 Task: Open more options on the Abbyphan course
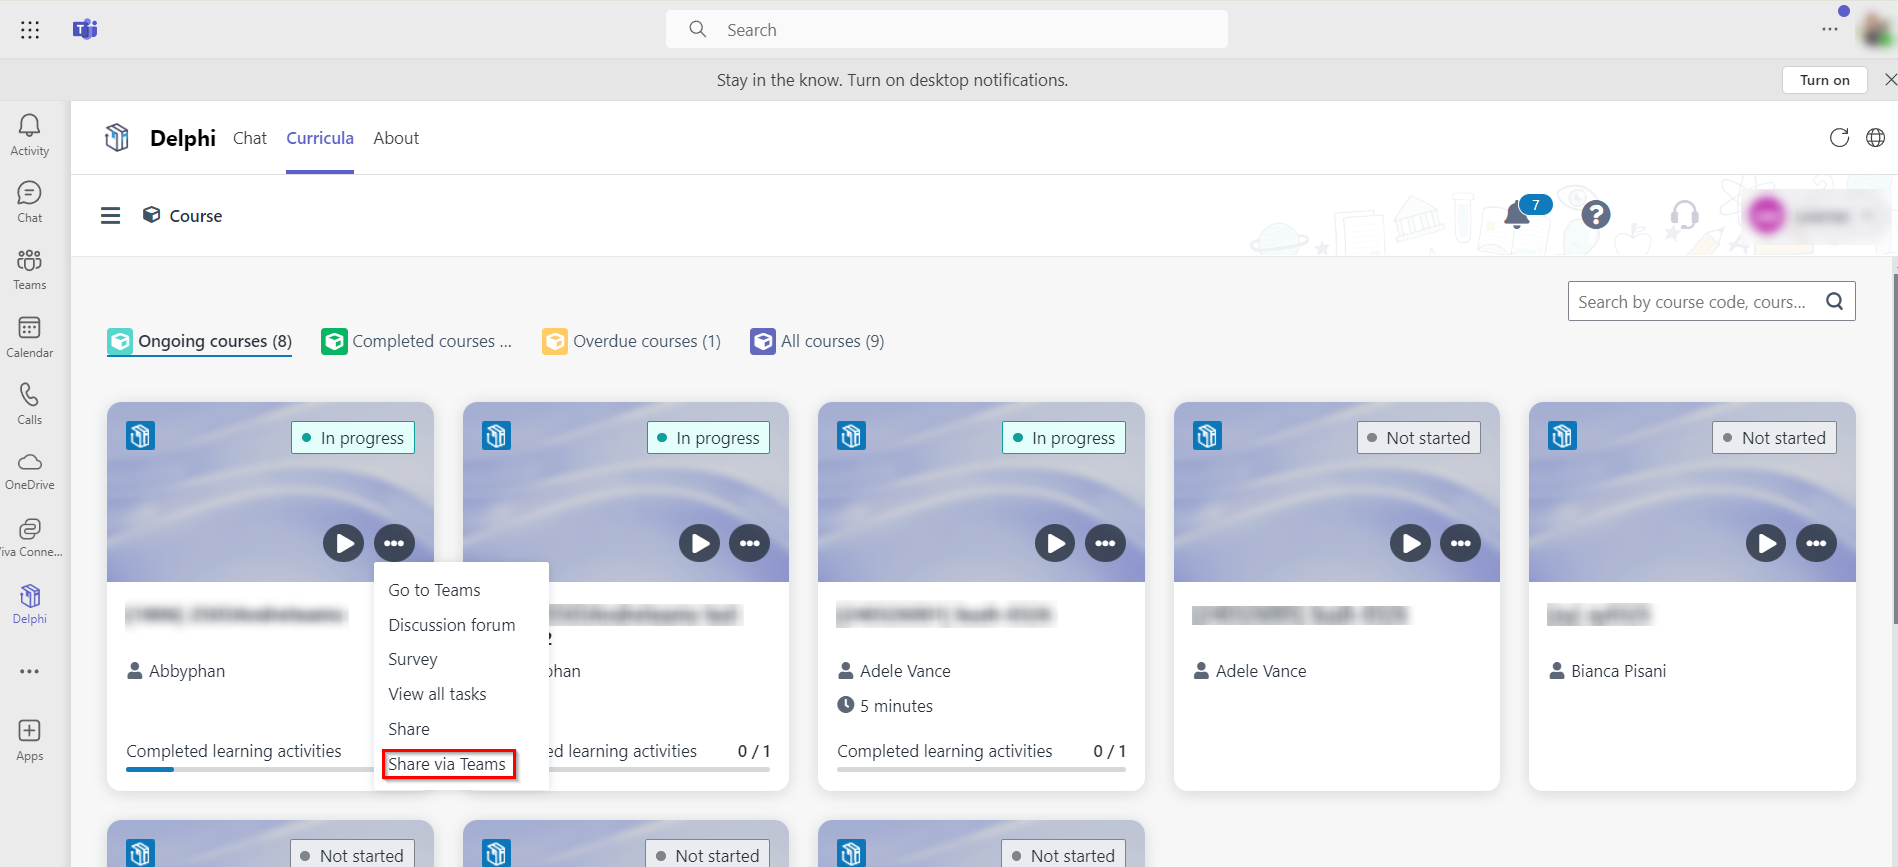[394, 543]
